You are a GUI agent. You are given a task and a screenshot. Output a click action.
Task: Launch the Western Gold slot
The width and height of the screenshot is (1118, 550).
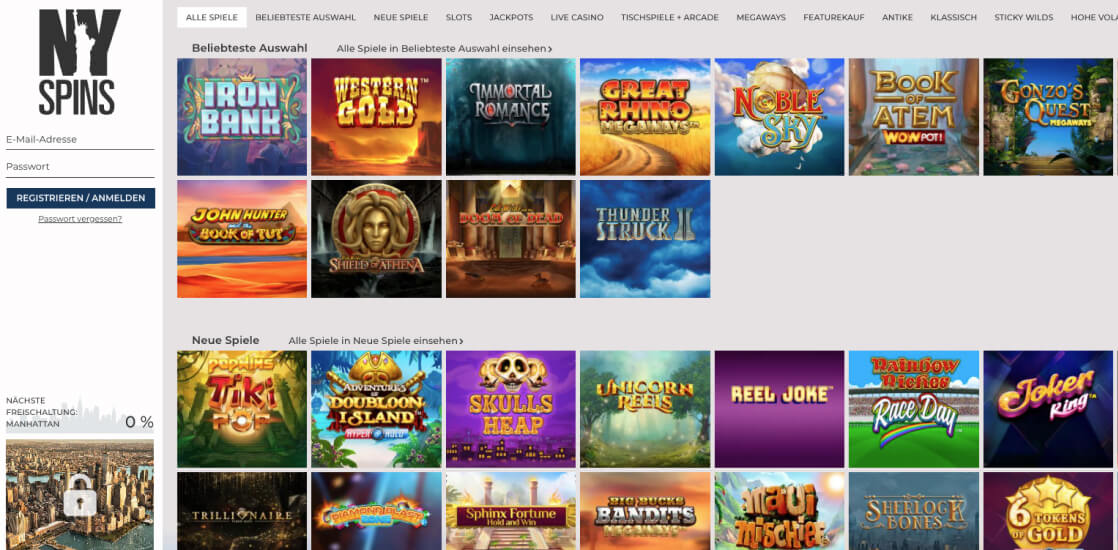coord(376,117)
